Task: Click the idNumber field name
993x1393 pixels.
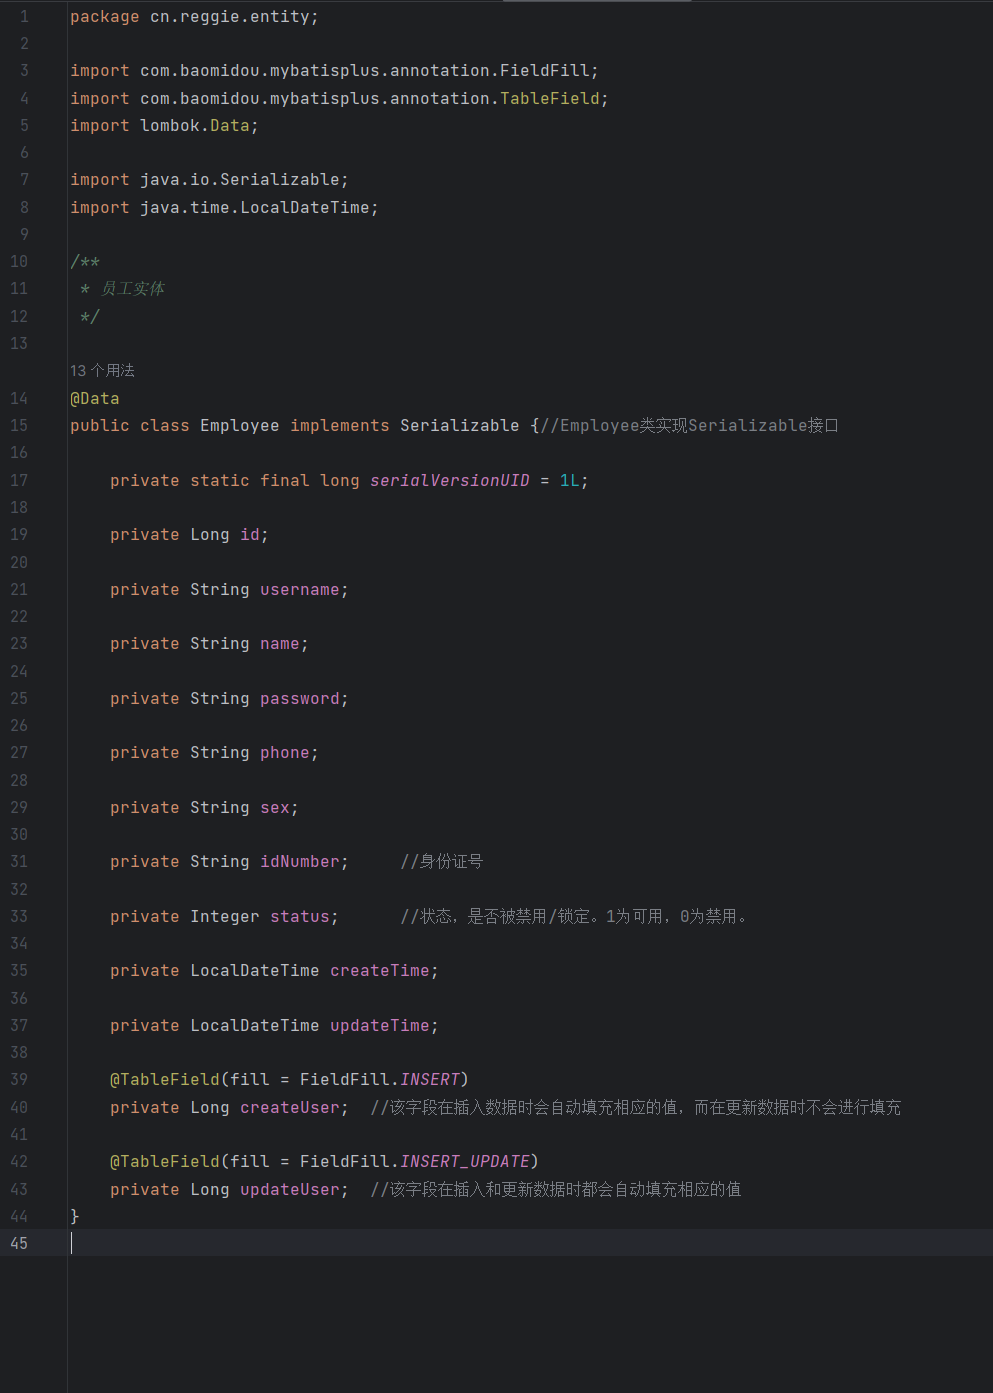Action: click(300, 861)
